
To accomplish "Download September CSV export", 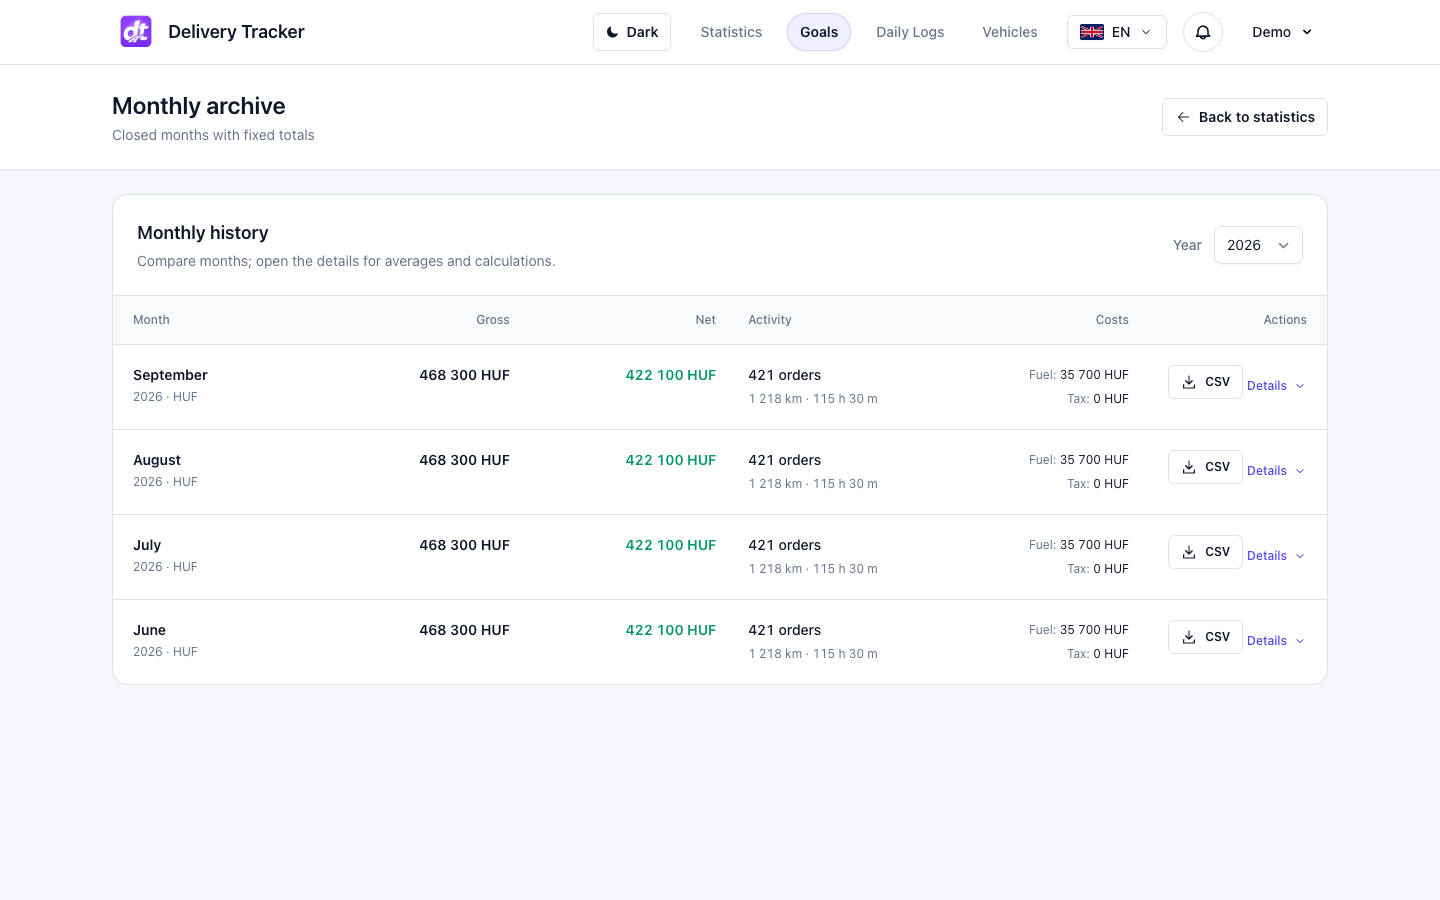I will [1205, 382].
